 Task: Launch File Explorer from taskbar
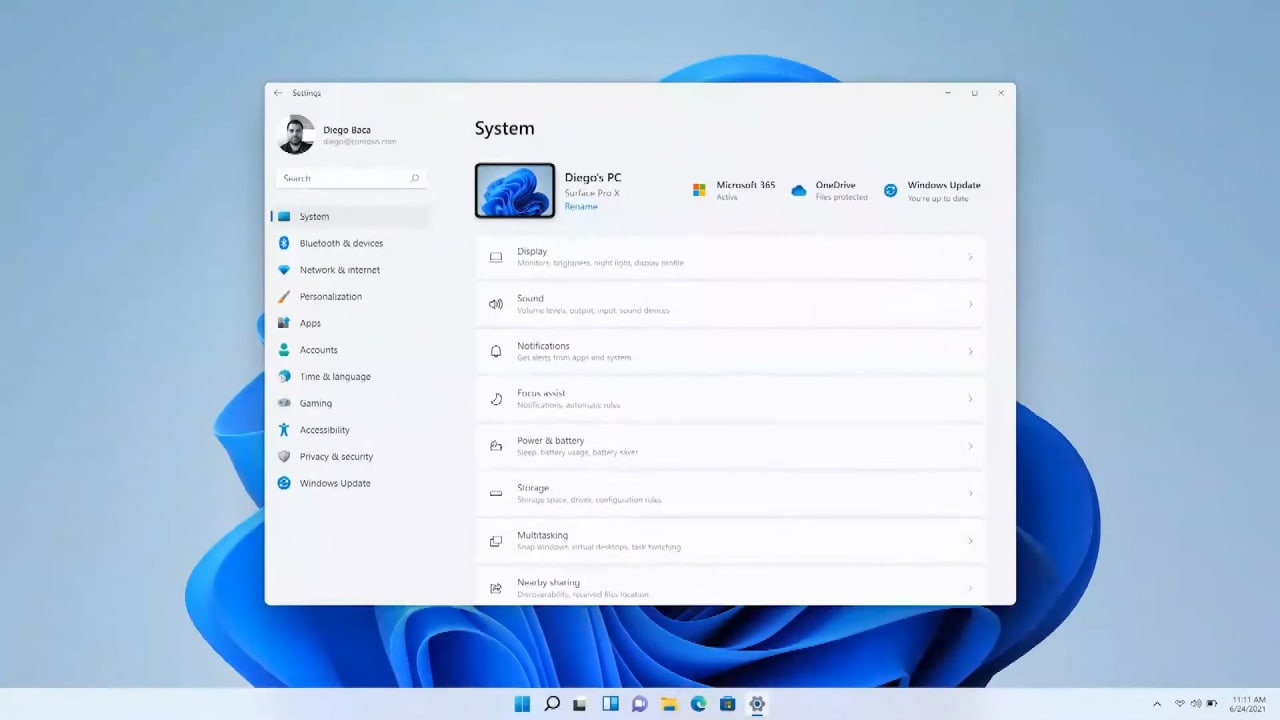point(669,704)
